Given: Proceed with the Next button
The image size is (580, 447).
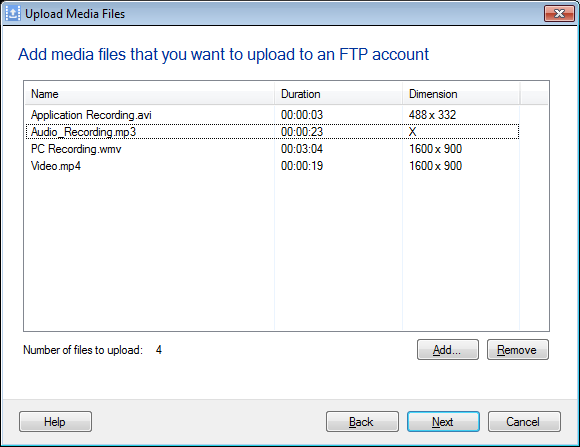Looking at the screenshot, I should pyautogui.click(x=443, y=421).
